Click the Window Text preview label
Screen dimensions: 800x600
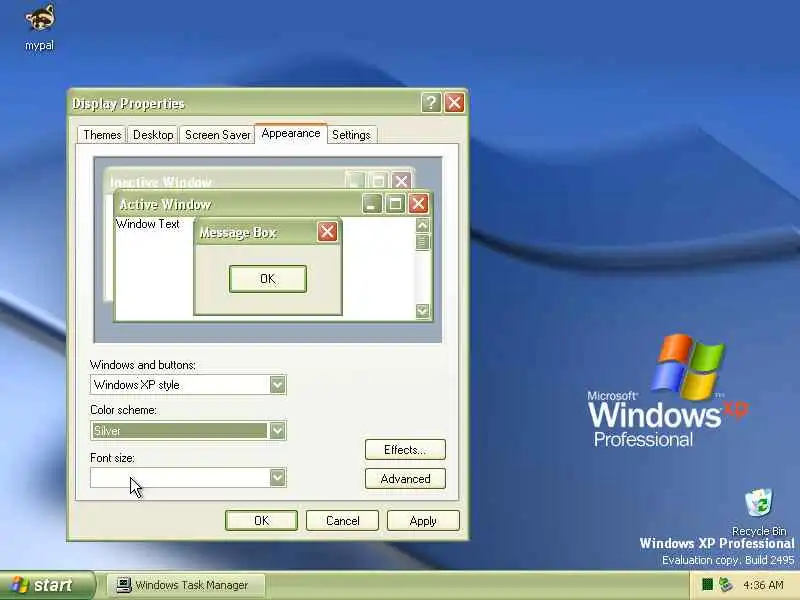pos(147,224)
